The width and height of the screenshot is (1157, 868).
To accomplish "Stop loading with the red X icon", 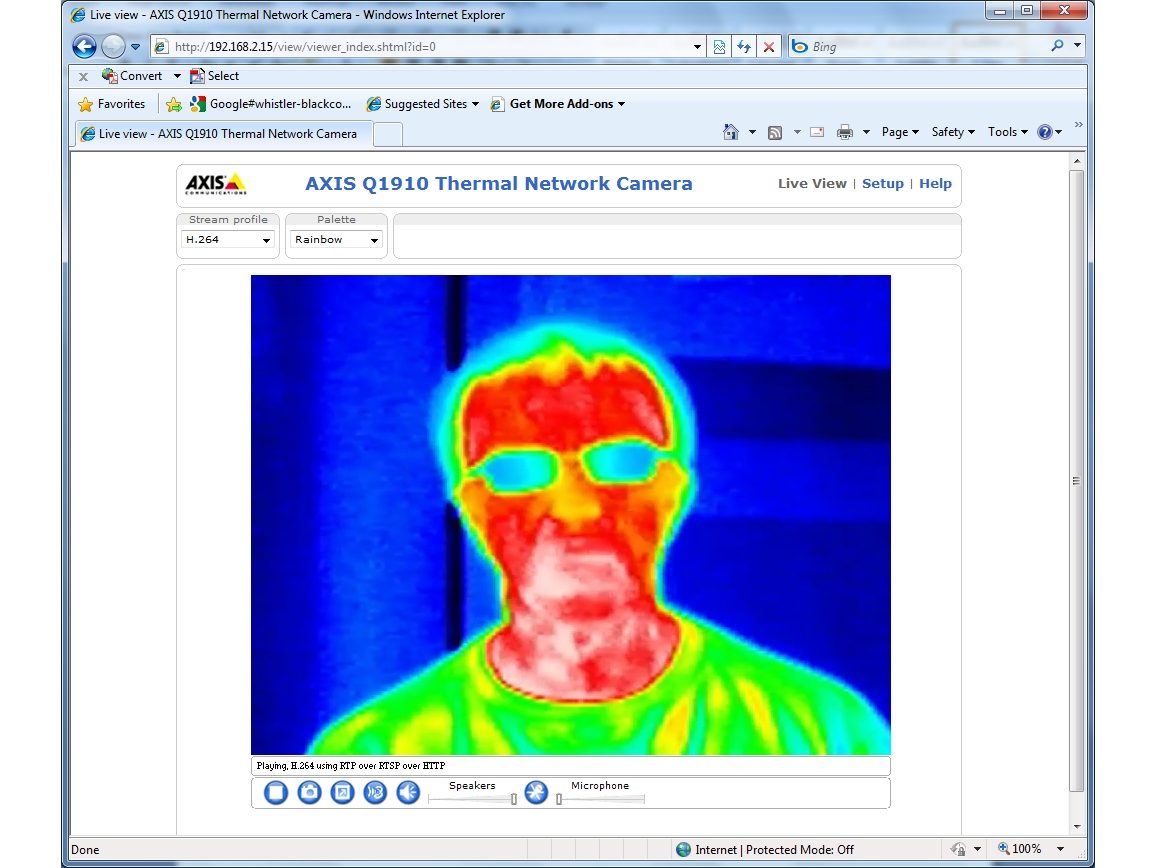I will (x=769, y=46).
